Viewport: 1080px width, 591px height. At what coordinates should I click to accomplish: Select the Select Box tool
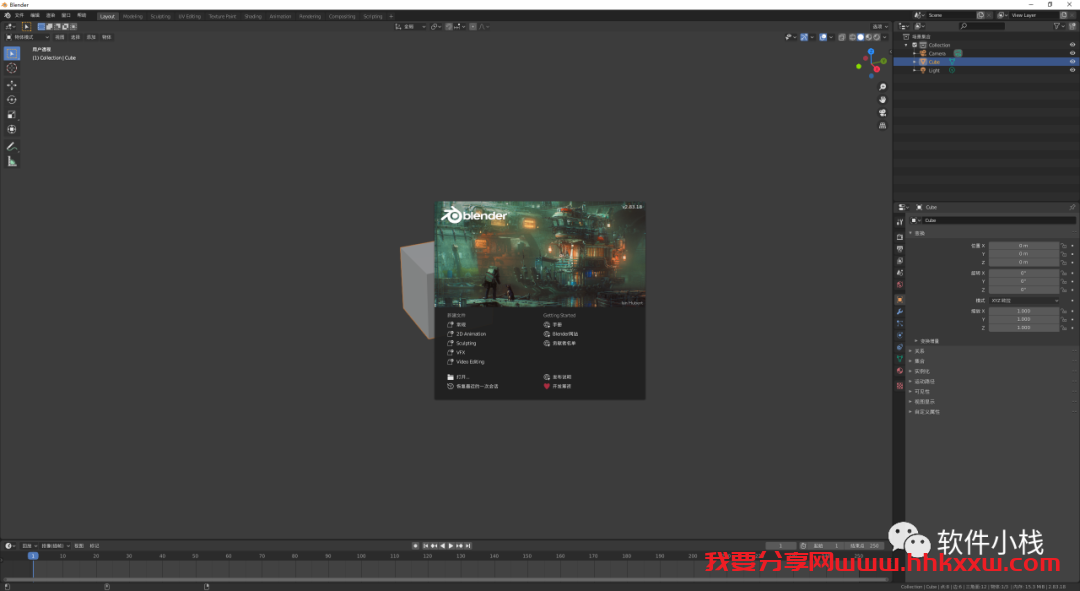click(12, 53)
